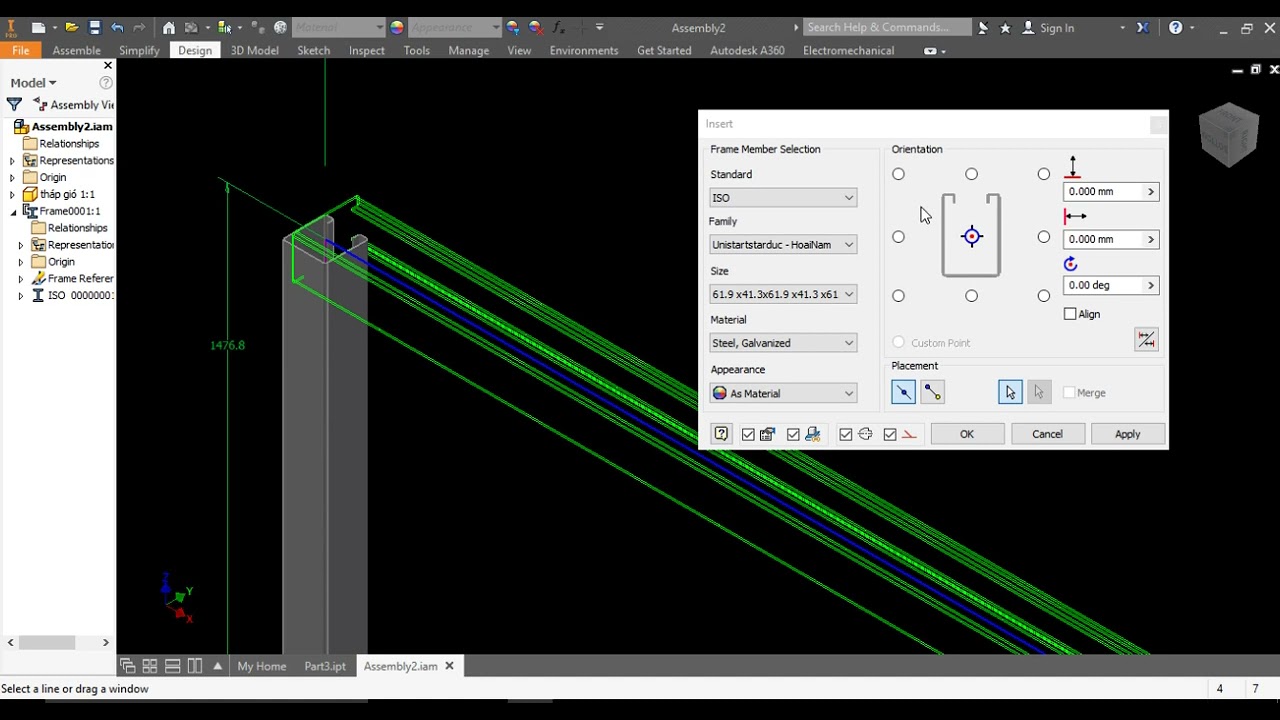1280x720 pixels.
Task: Open the Environments ribbon tab
Action: 584,50
